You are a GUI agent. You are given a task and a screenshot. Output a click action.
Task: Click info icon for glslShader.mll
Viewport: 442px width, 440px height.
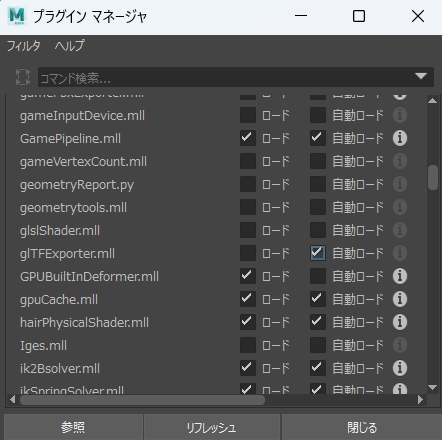[x=400, y=230]
